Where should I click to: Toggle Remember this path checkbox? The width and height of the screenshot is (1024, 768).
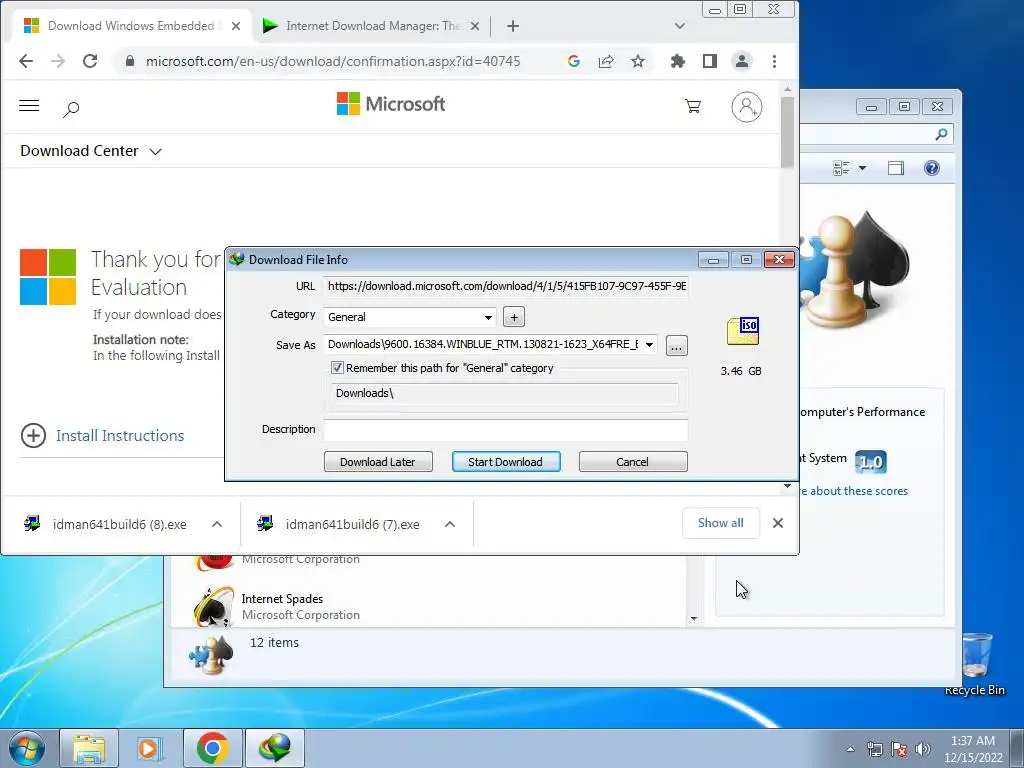click(337, 368)
